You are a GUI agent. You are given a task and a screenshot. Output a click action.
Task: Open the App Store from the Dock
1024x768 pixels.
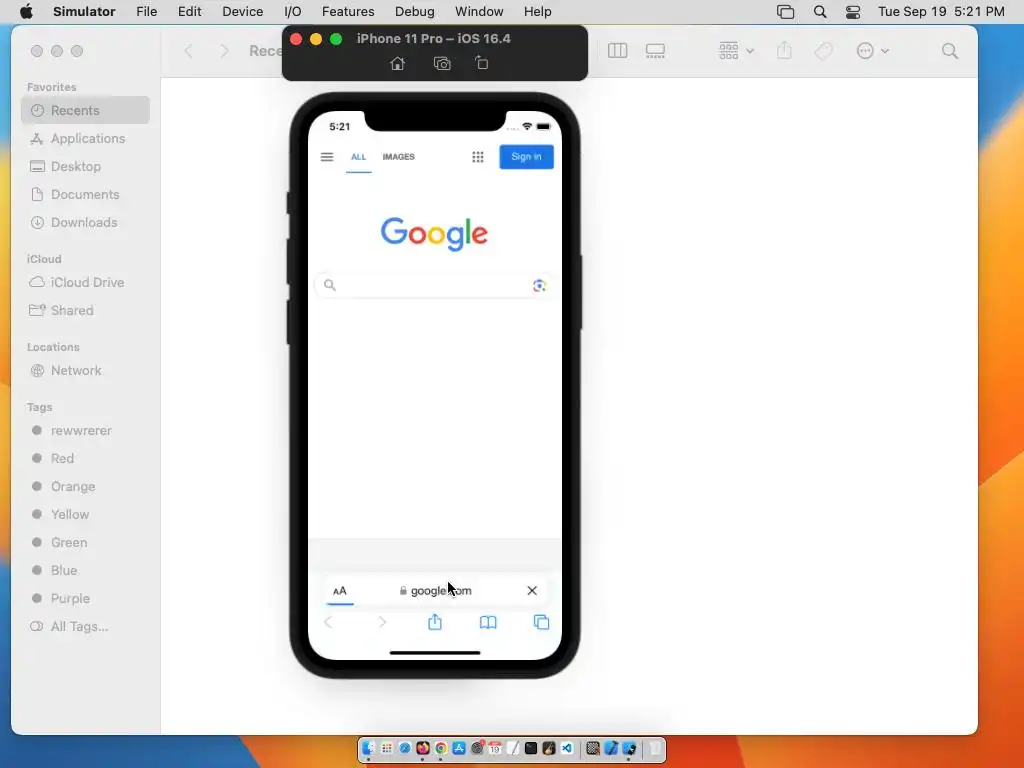[x=459, y=748]
